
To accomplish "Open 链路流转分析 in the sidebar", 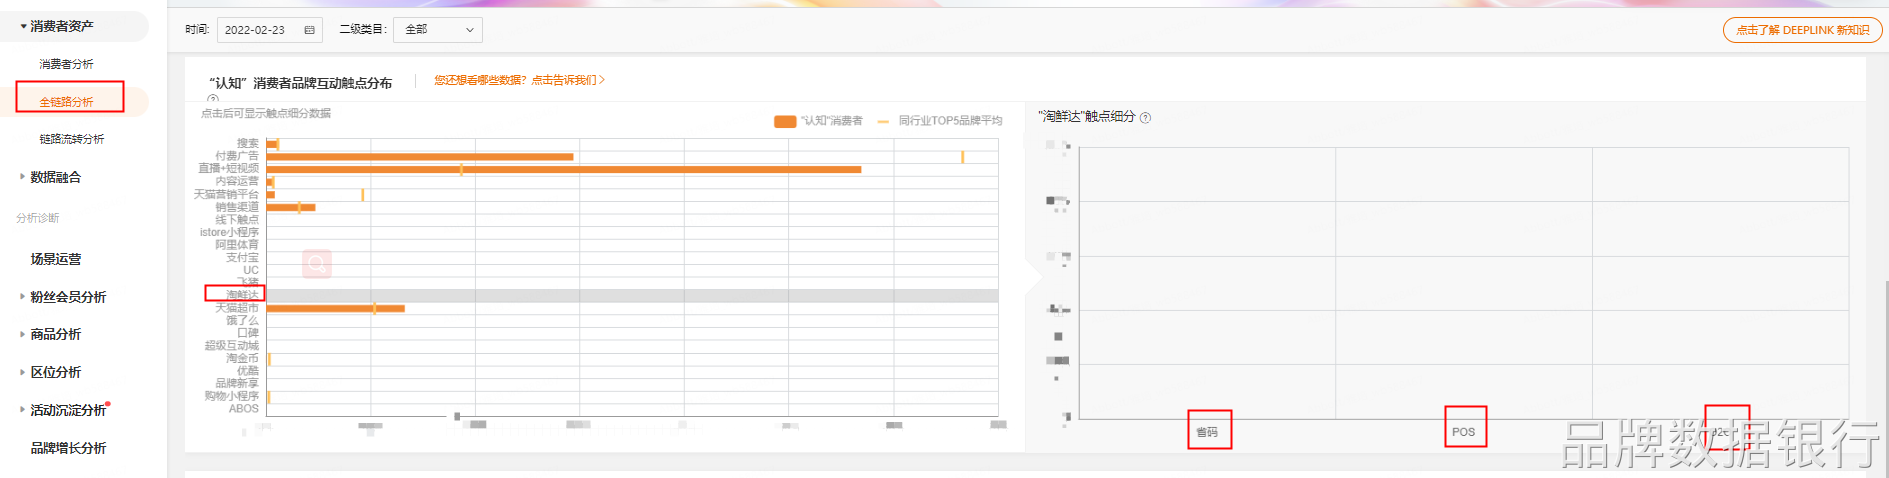I will (x=72, y=139).
